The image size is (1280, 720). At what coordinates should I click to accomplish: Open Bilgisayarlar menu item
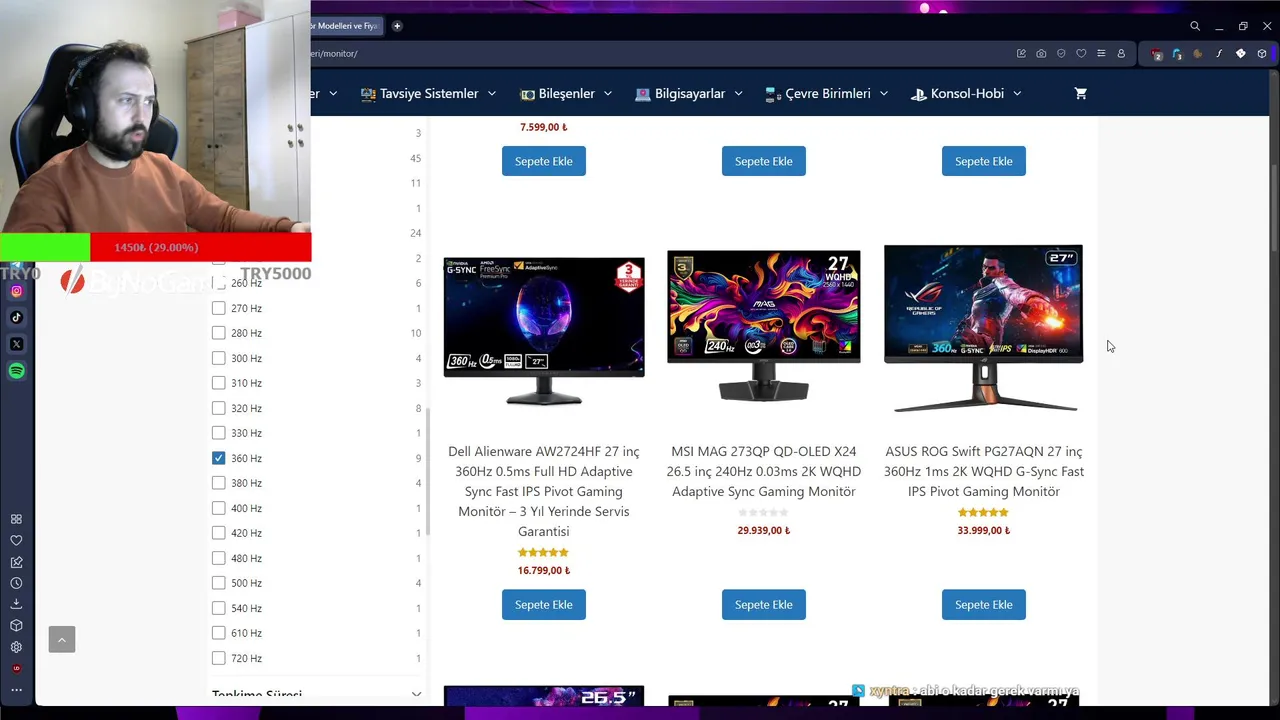(x=690, y=93)
